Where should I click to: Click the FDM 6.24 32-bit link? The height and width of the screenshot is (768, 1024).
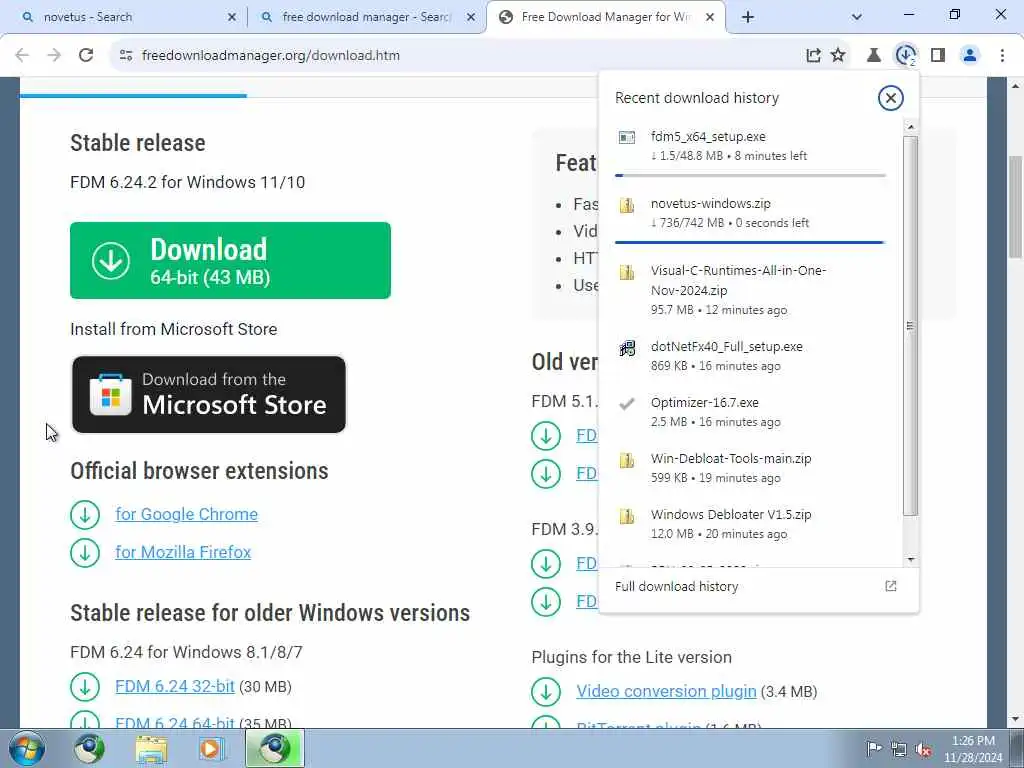[175, 686]
